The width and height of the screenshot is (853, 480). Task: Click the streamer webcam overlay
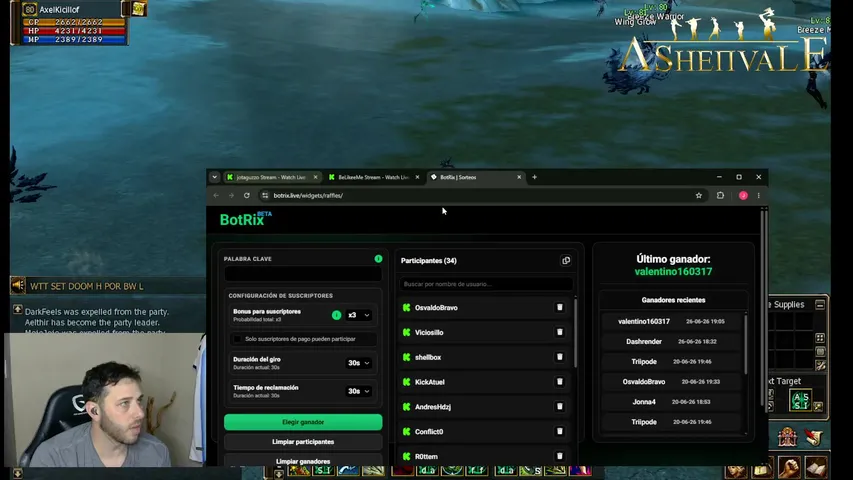pos(104,400)
